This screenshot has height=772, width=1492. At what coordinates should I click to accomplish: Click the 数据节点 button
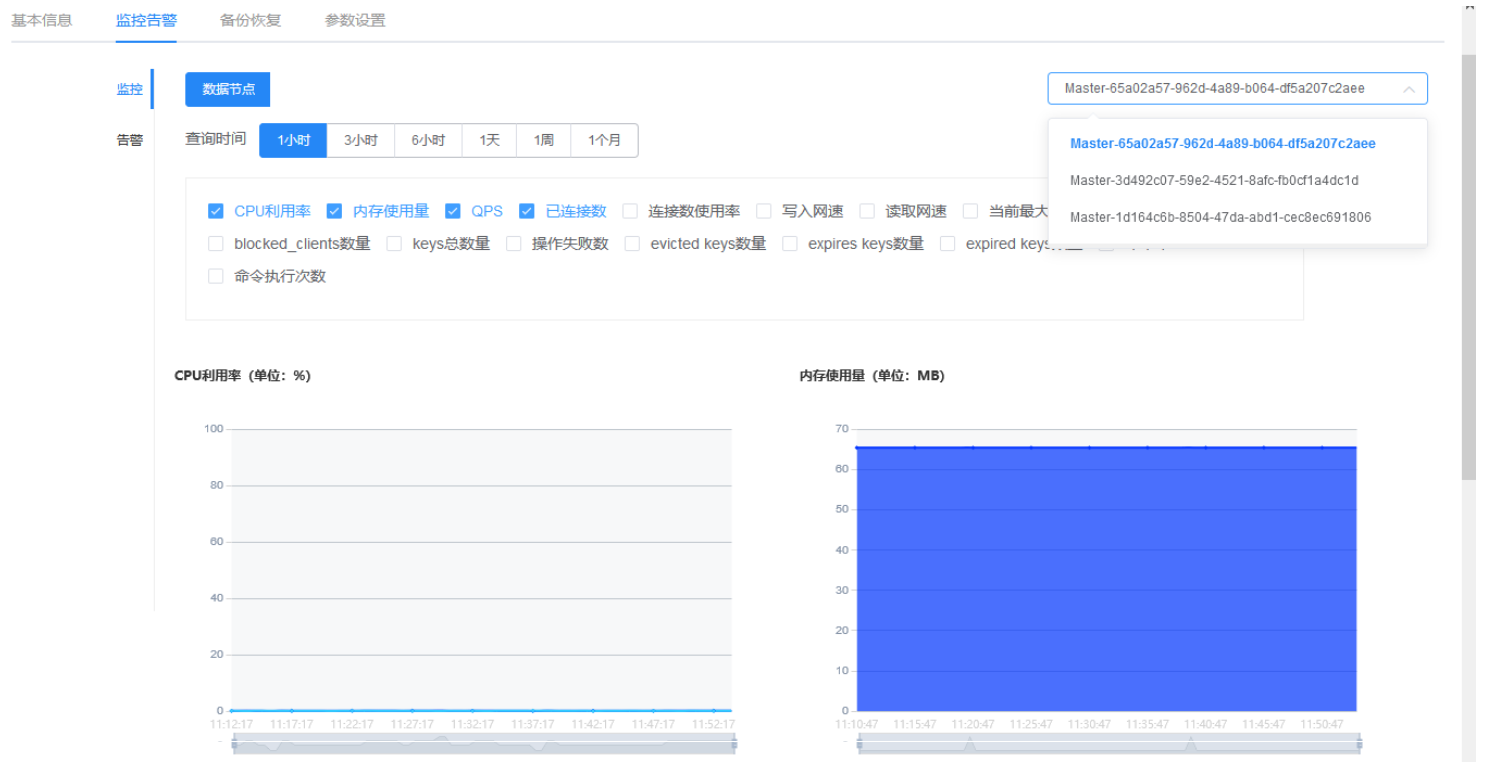click(x=228, y=89)
